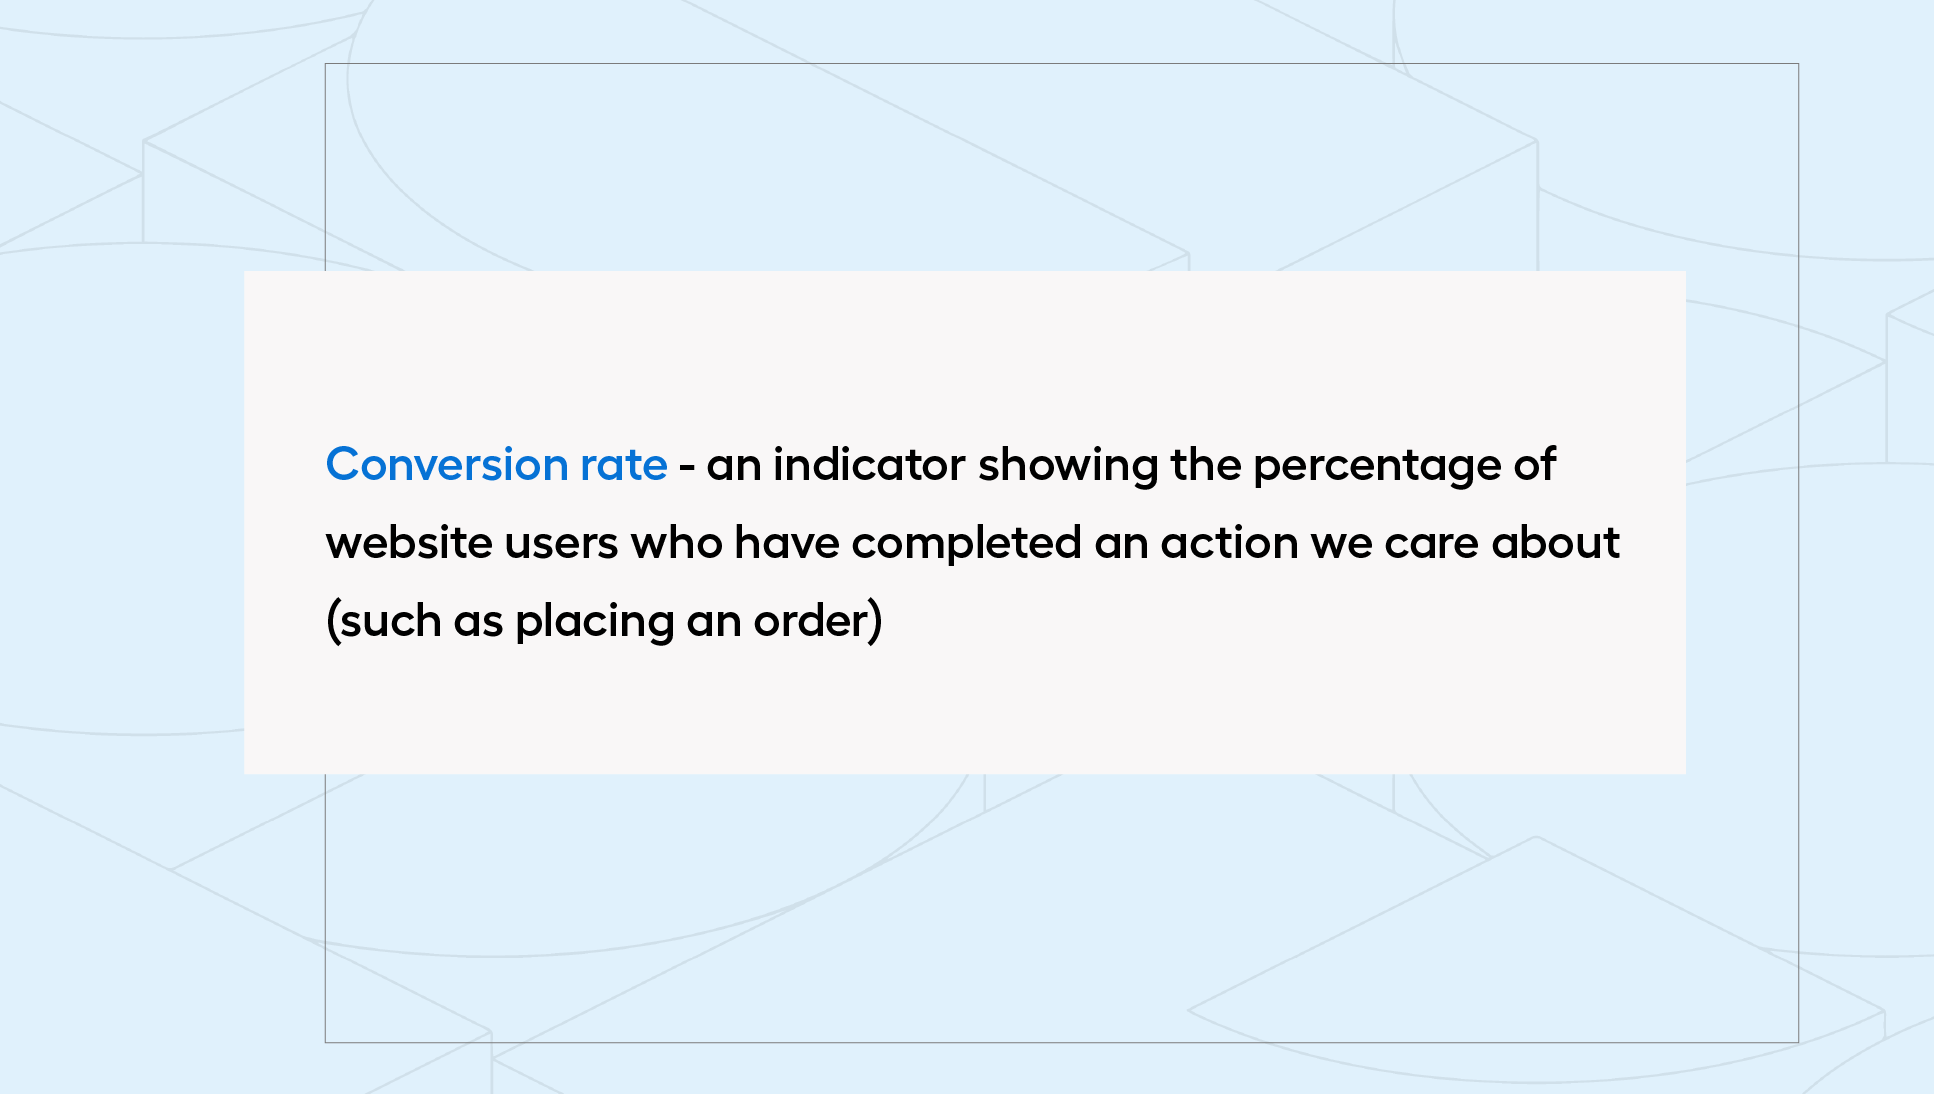Image resolution: width=1934 pixels, height=1094 pixels.
Task: Click the word "about" ending the second line
Action: (x=1555, y=543)
